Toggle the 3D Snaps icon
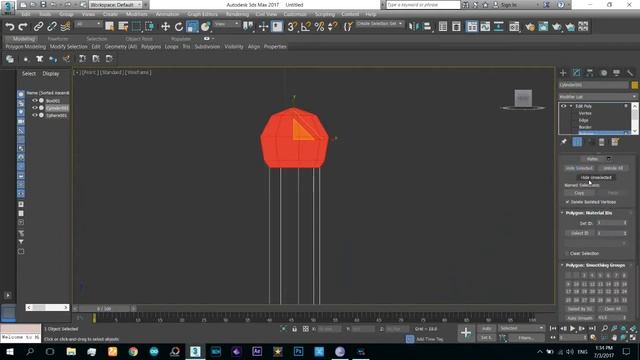The image size is (640, 360). 292,27
